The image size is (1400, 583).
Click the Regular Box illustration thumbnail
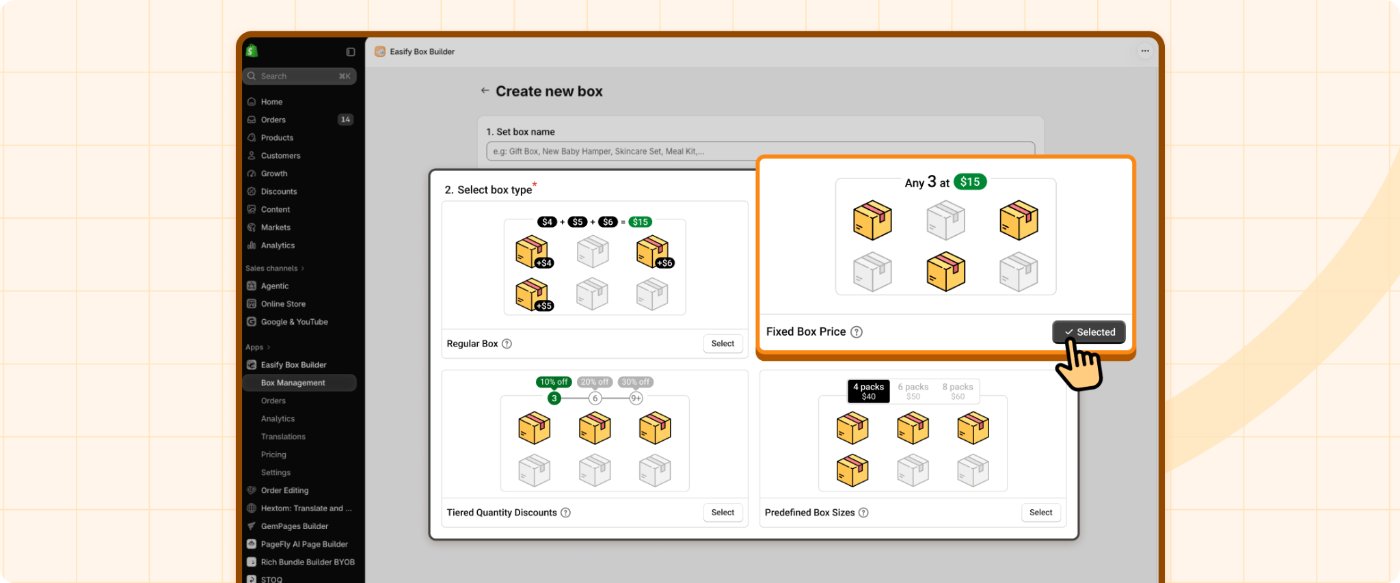pos(595,268)
